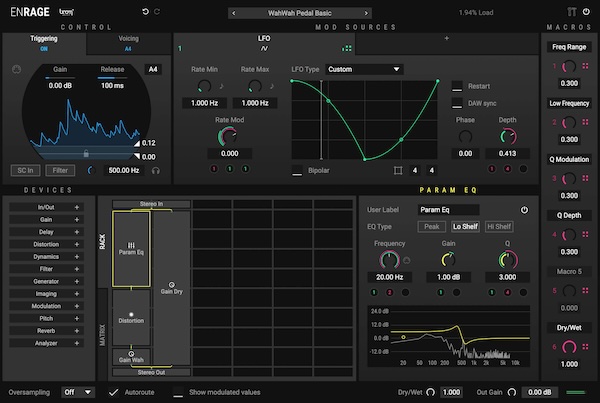The image size is (600, 403).
Task: Open the tuning fork settings icon
Action: (572, 12)
